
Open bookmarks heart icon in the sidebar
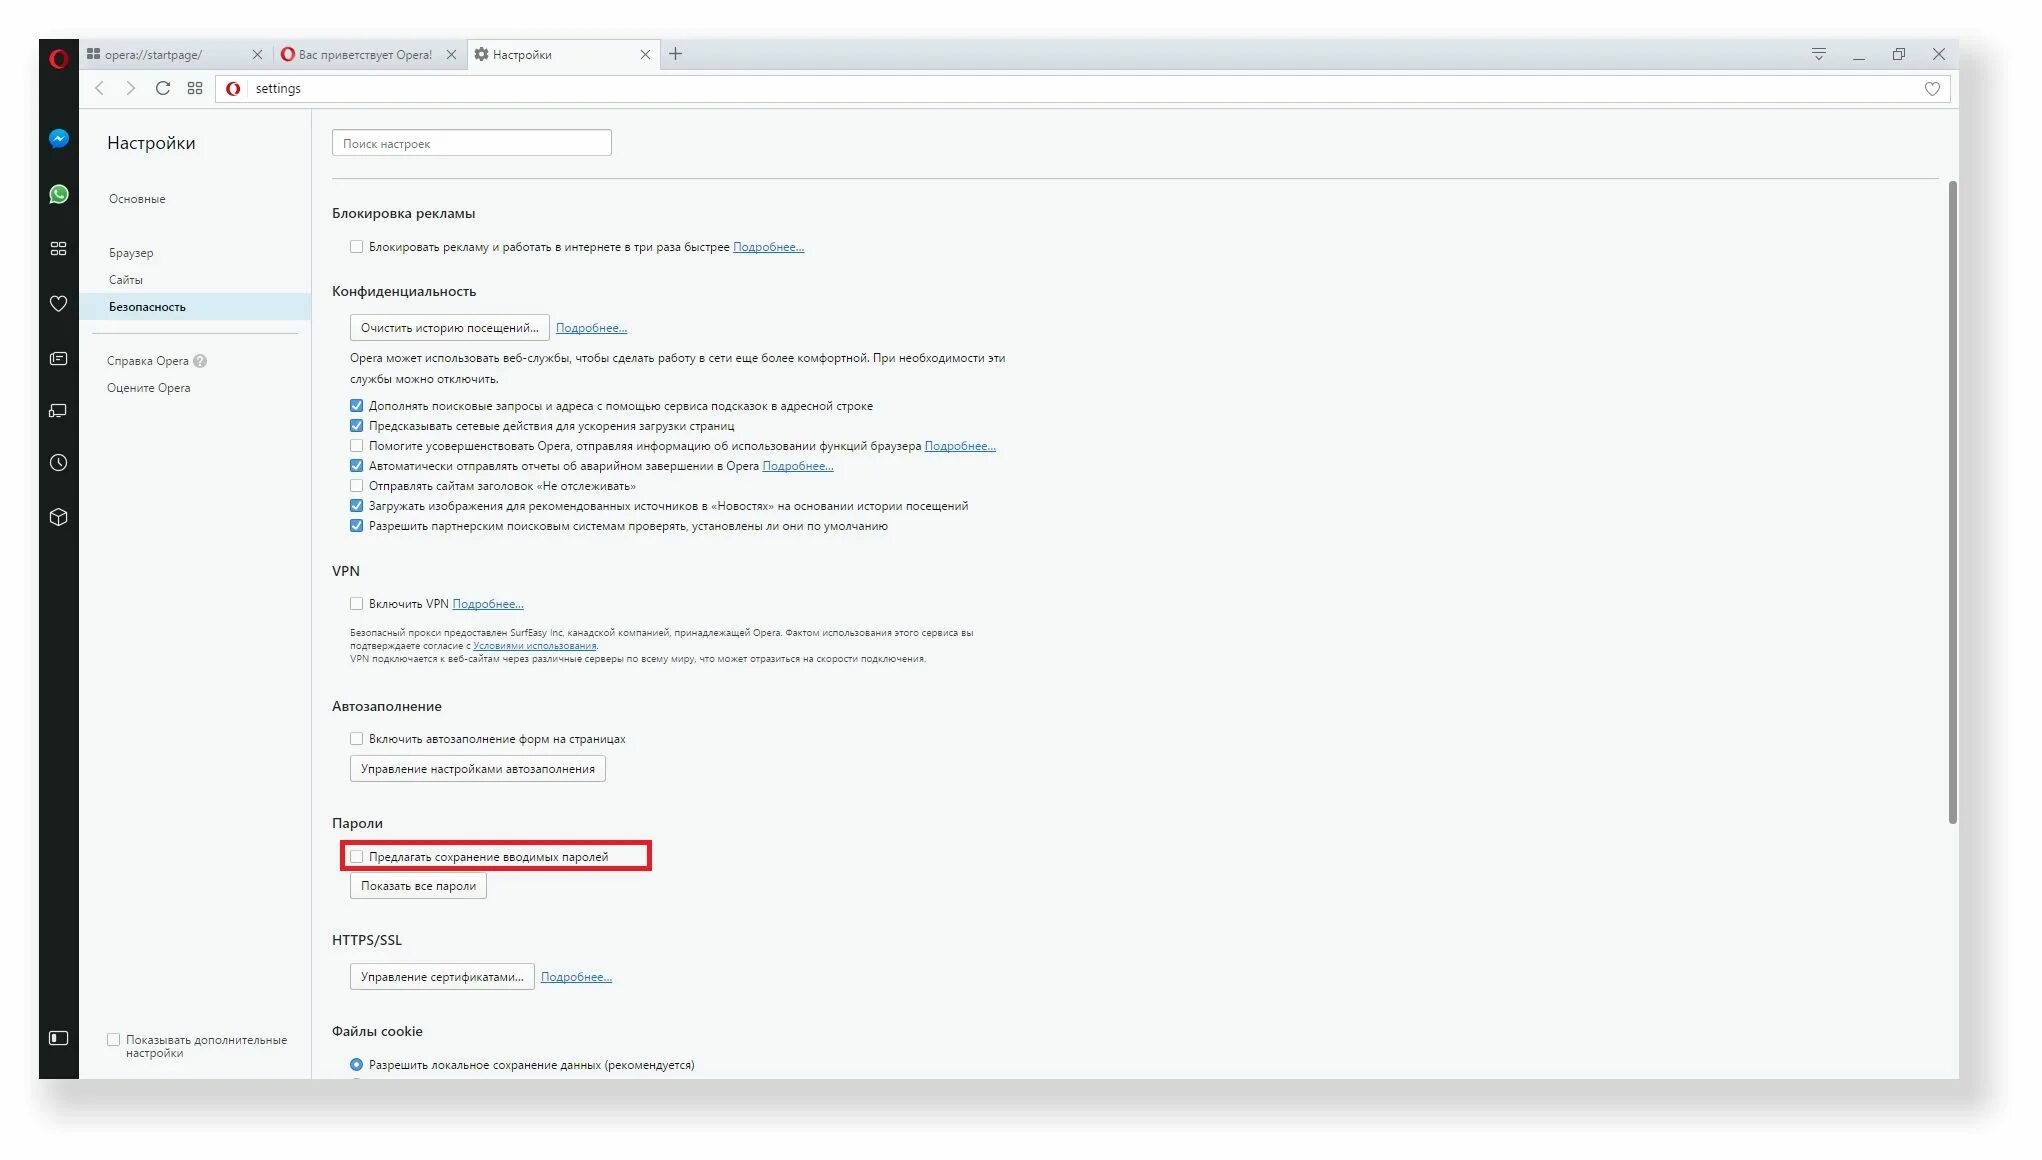[x=59, y=303]
